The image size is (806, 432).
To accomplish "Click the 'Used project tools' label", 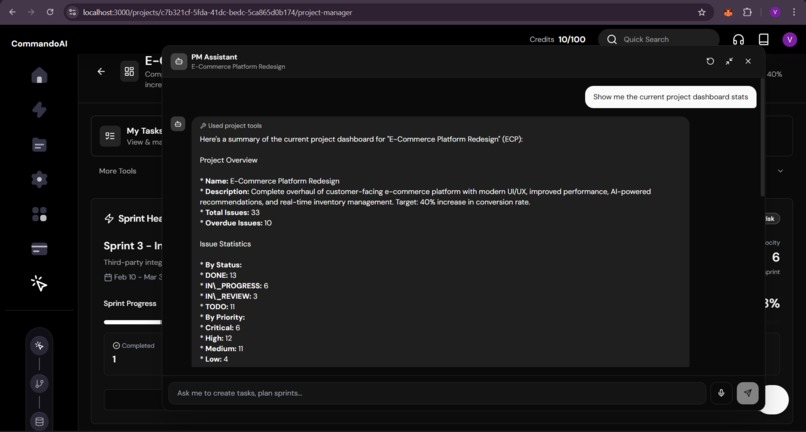I will click(231, 126).
